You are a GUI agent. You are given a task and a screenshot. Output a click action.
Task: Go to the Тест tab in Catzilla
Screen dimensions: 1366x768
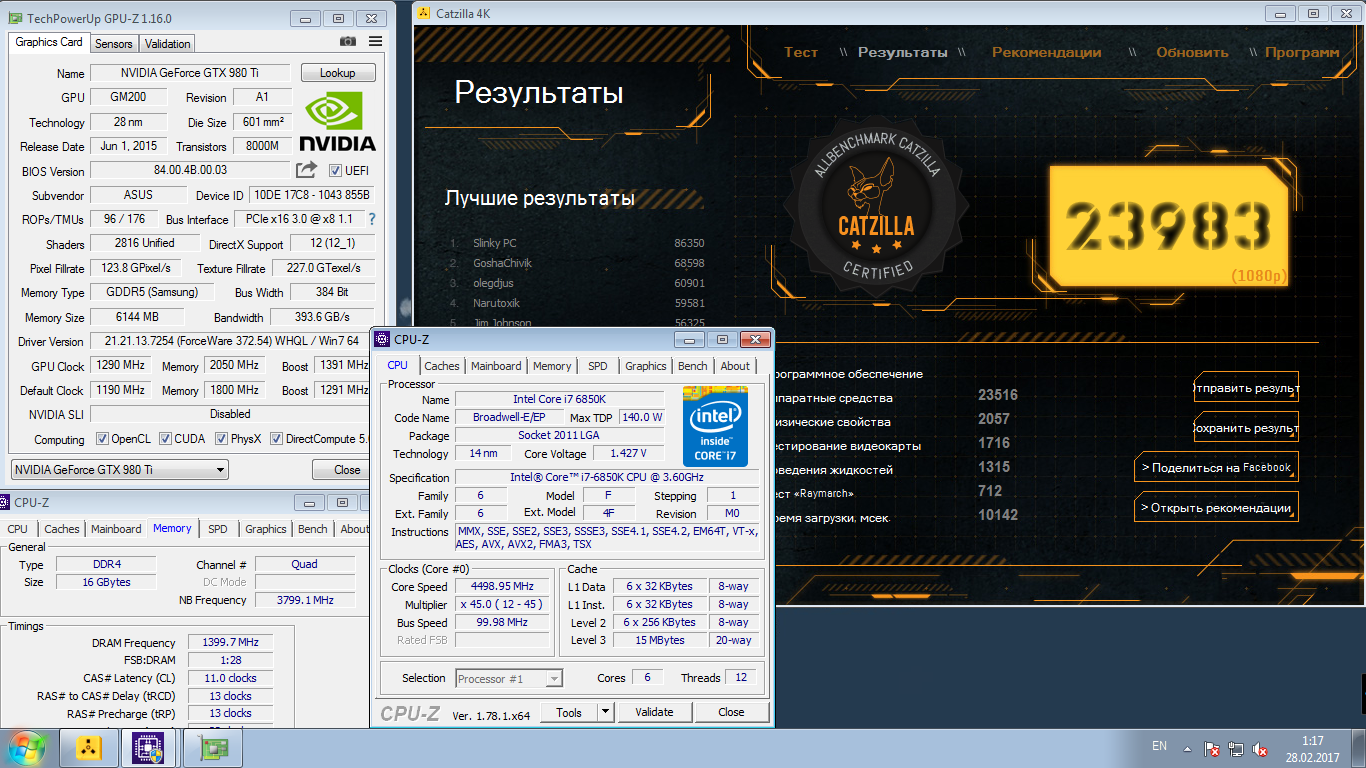pos(801,52)
